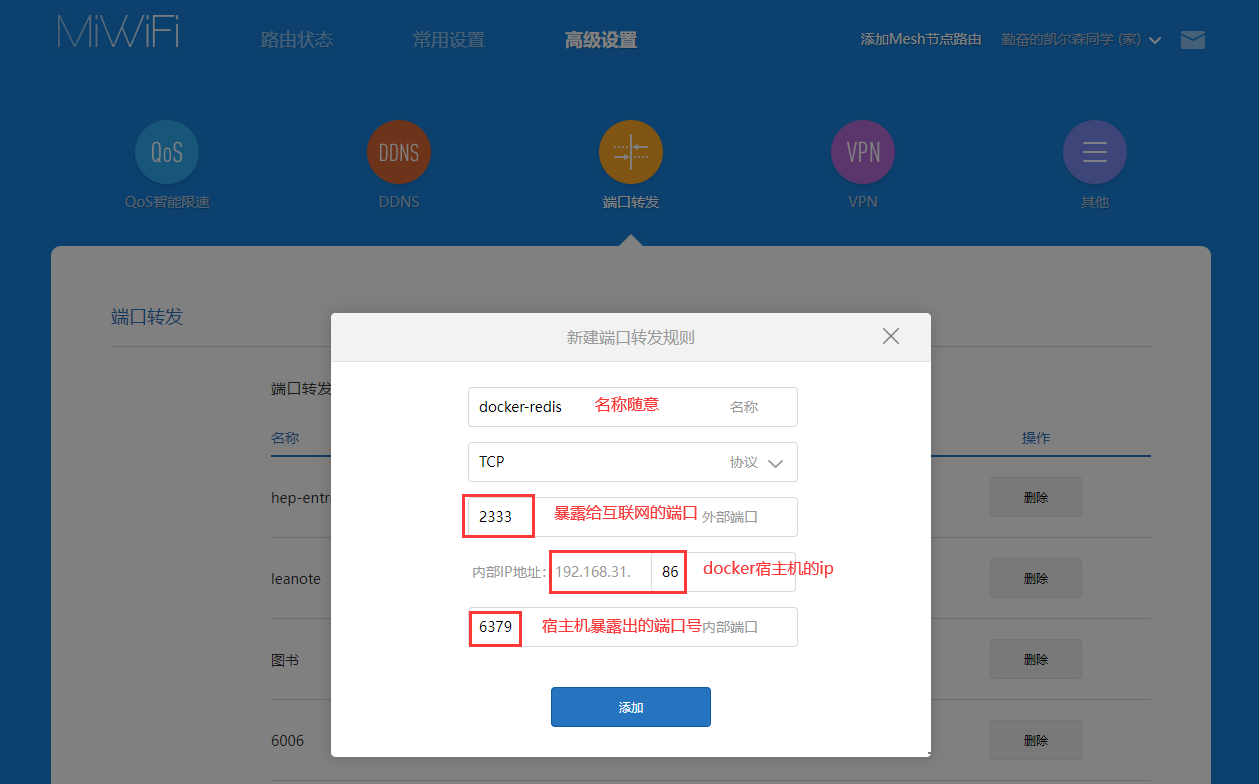Switch to 路由状态 tab
Screen dimensions: 1259x784
pos(297,40)
